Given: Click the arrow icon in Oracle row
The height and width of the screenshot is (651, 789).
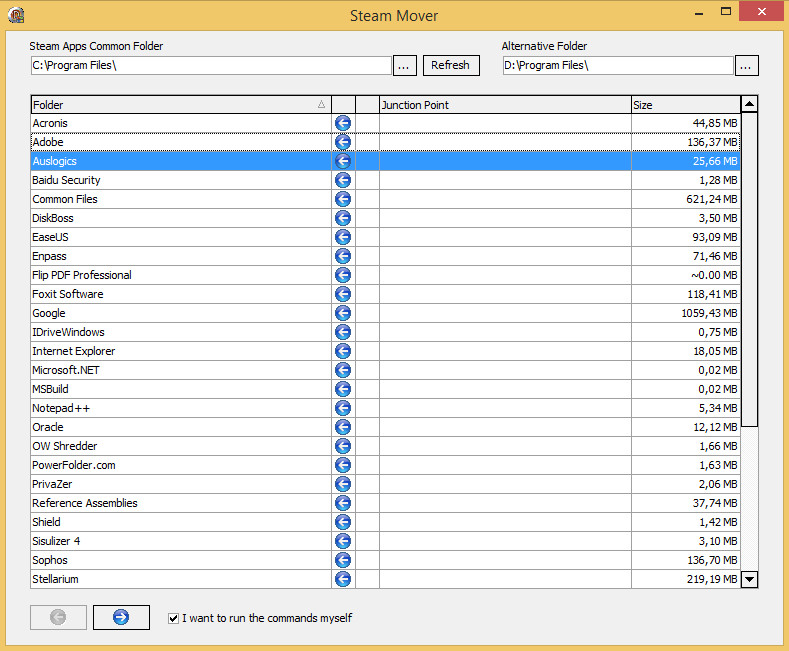Looking at the screenshot, I should (343, 427).
